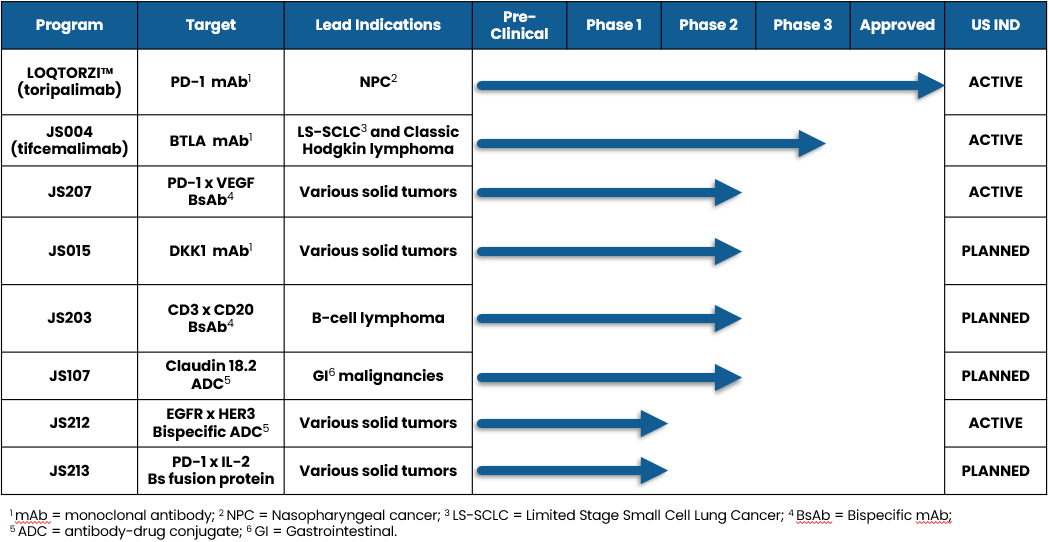Click the GI malignancies indication cell
The width and height of the screenshot is (1049, 542).
click(x=378, y=376)
